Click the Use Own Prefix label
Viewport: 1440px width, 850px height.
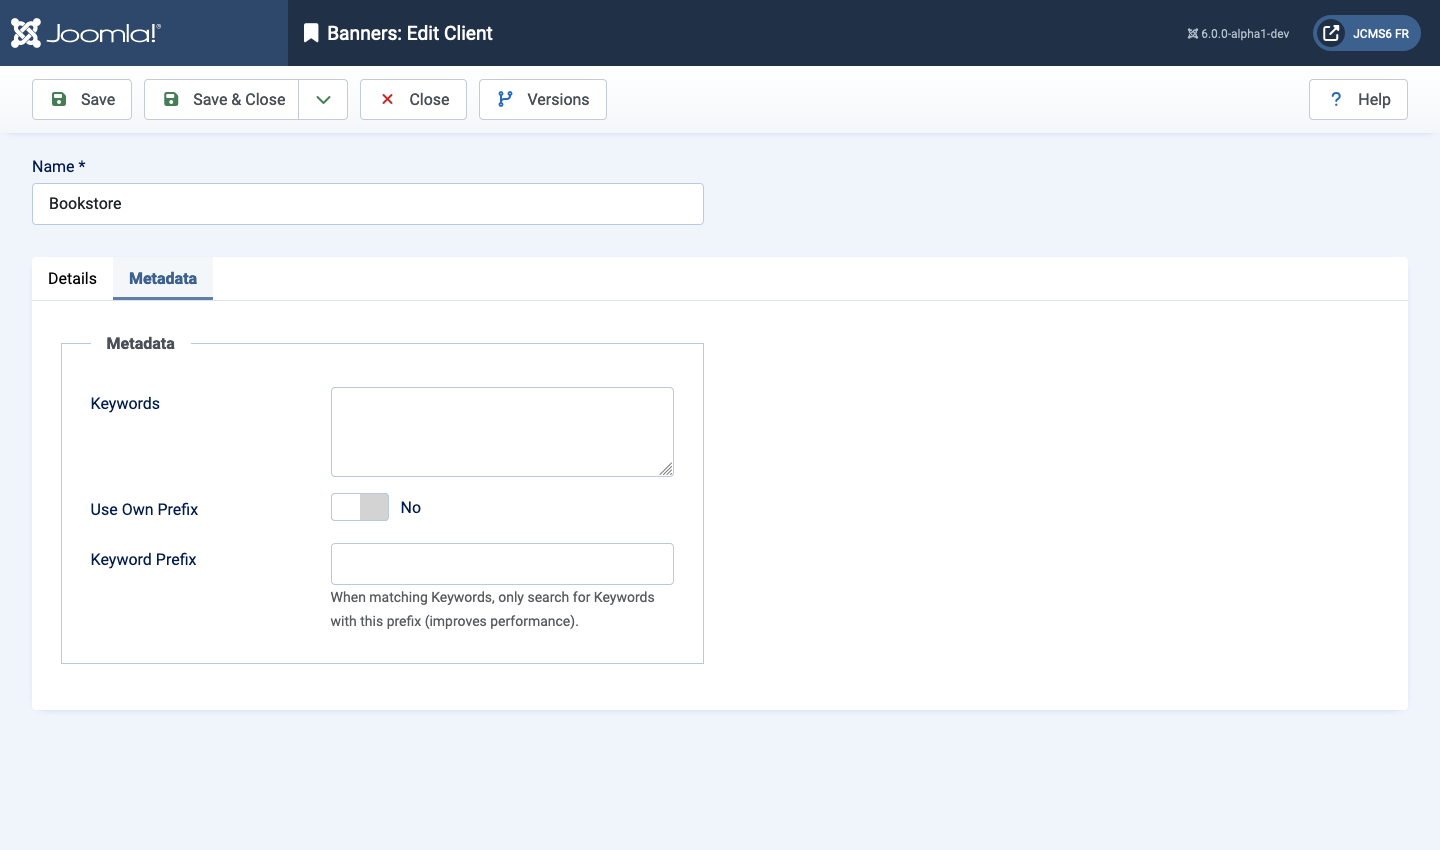144,509
